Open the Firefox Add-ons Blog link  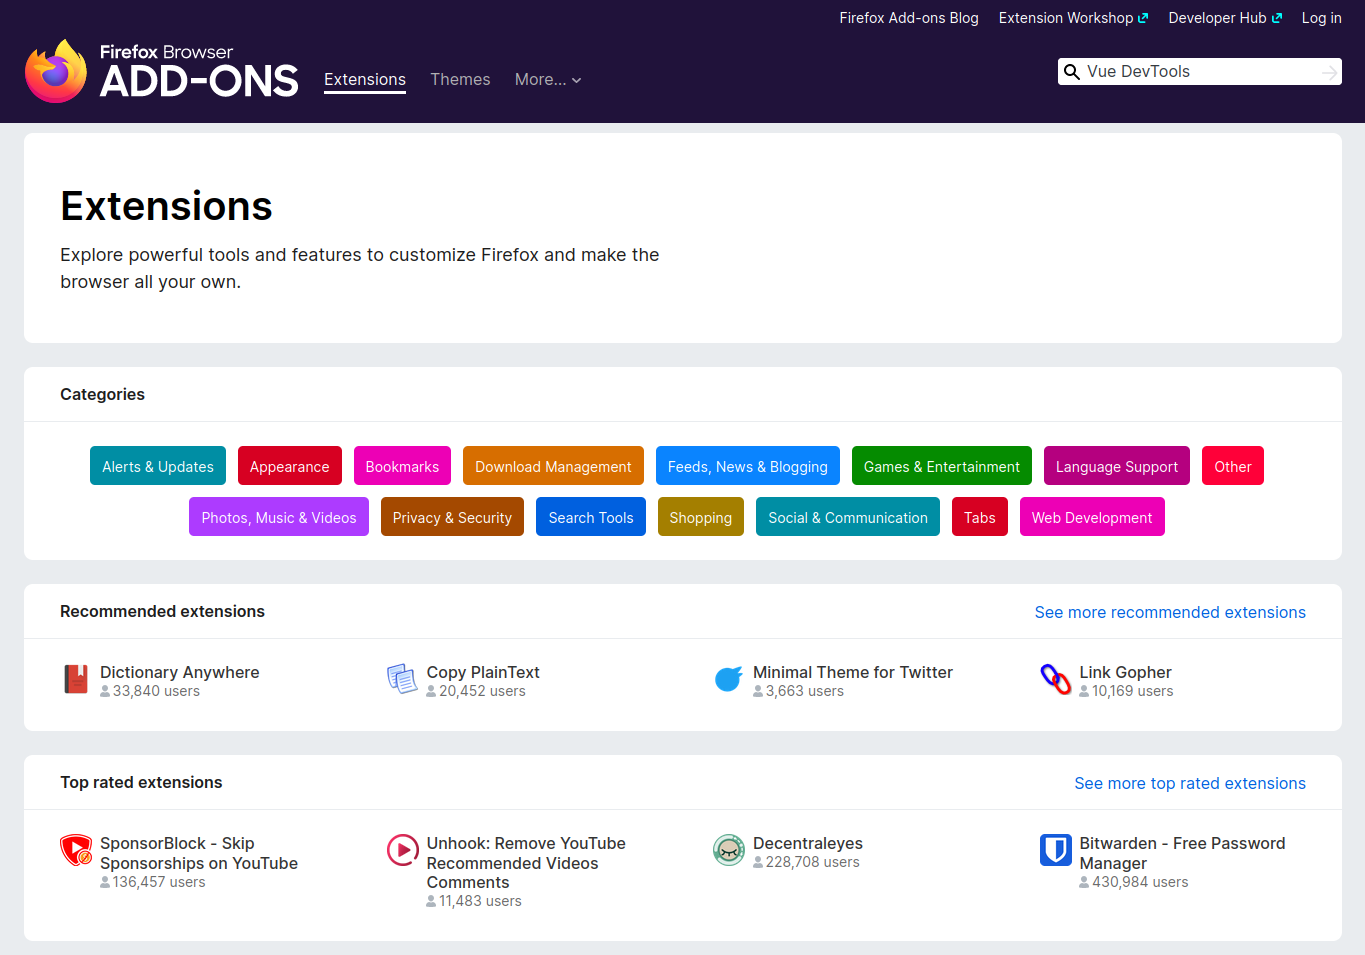[909, 18]
